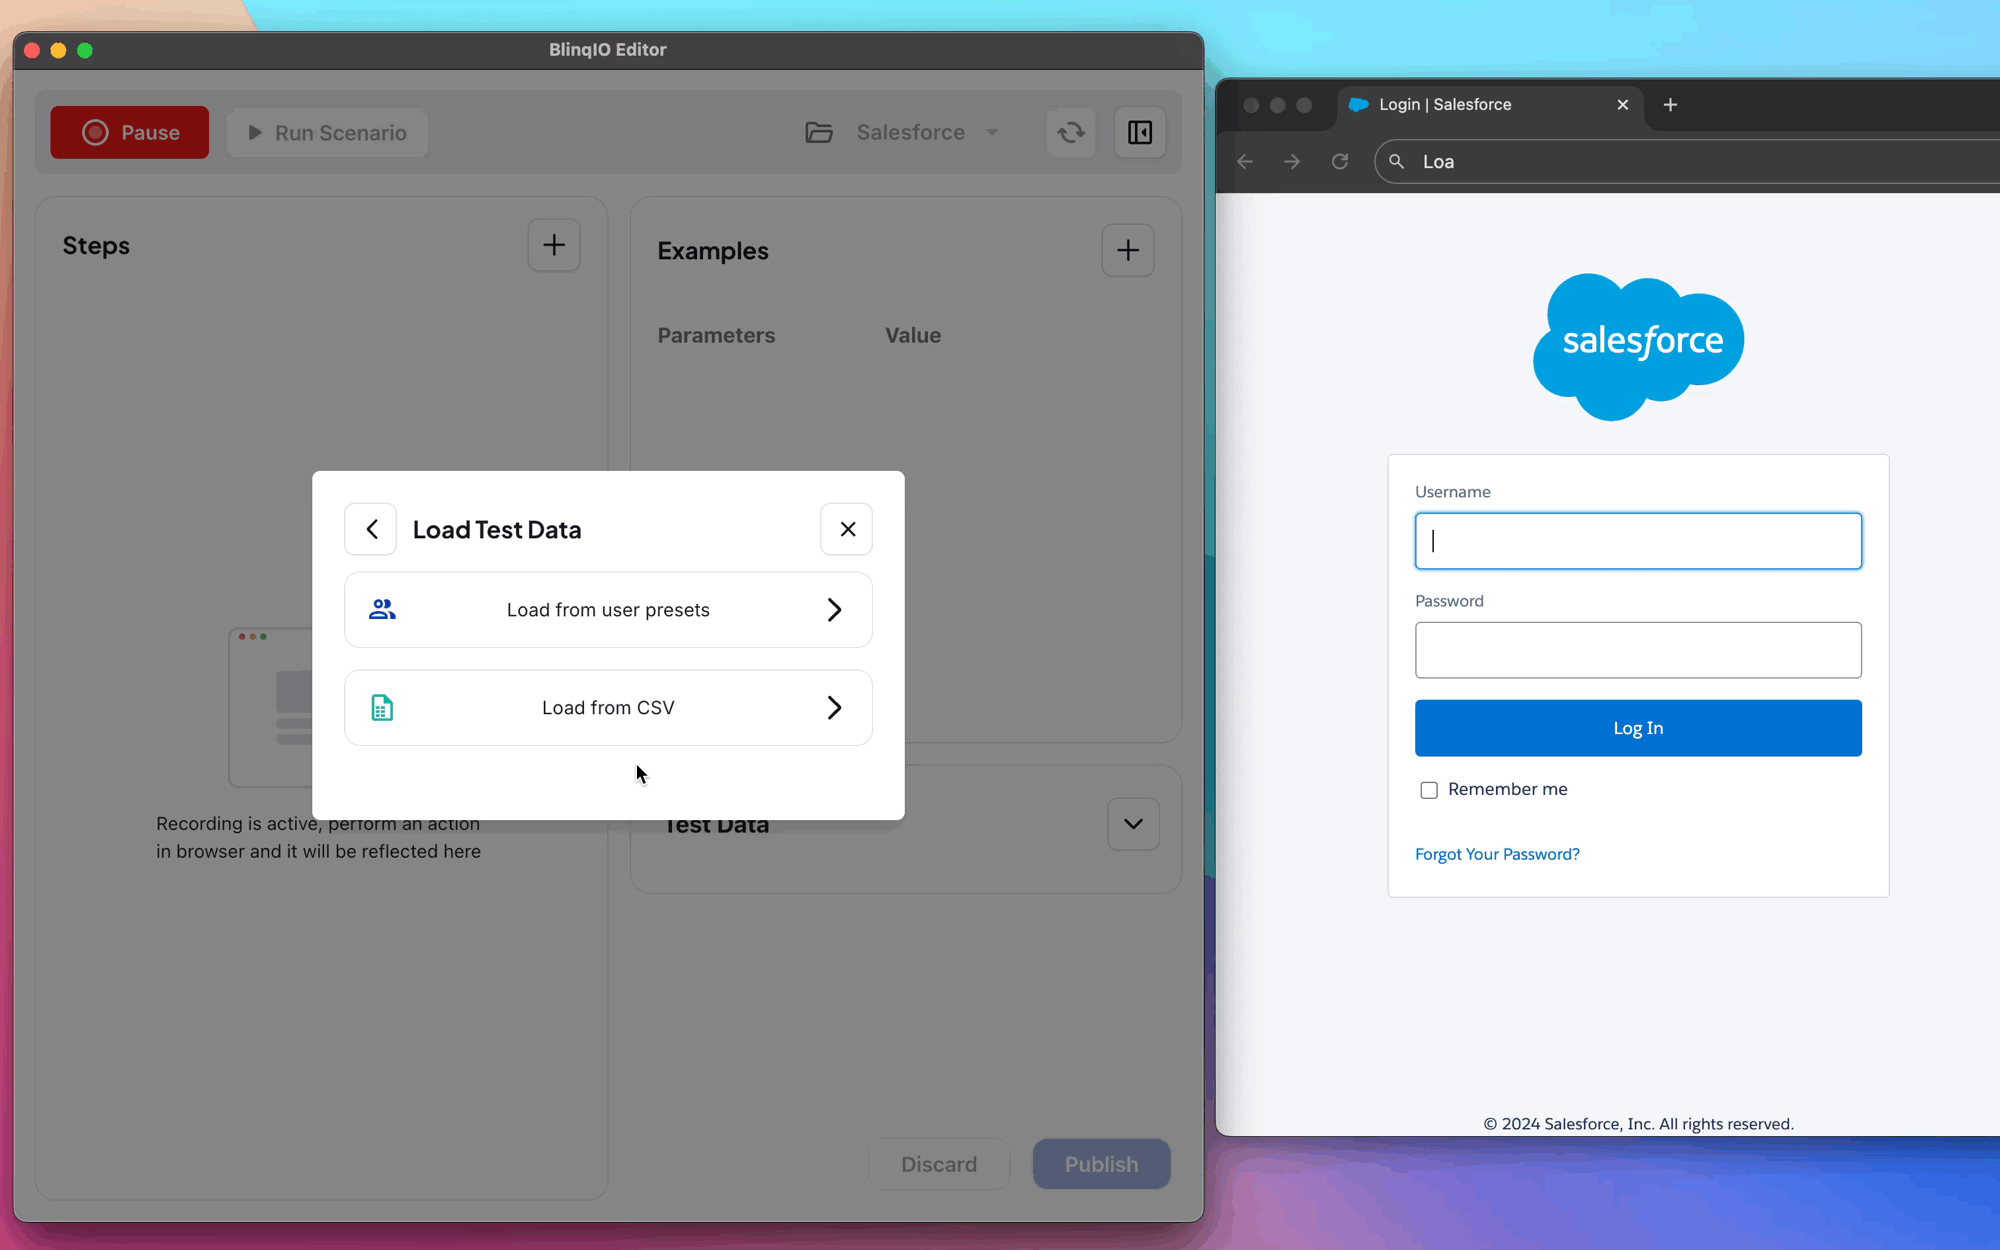Open the Forgot Your Password link
This screenshot has height=1250, width=2000.
[1497, 854]
